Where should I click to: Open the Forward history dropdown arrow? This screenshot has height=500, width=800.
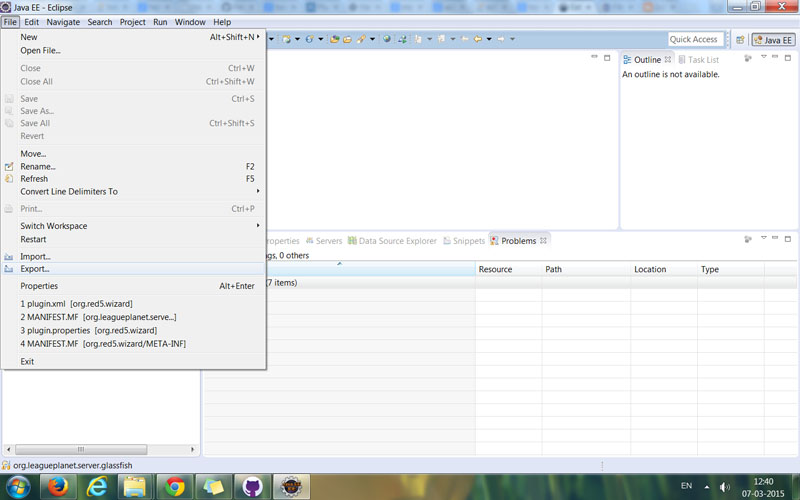pyautogui.click(x=512, y=39)
